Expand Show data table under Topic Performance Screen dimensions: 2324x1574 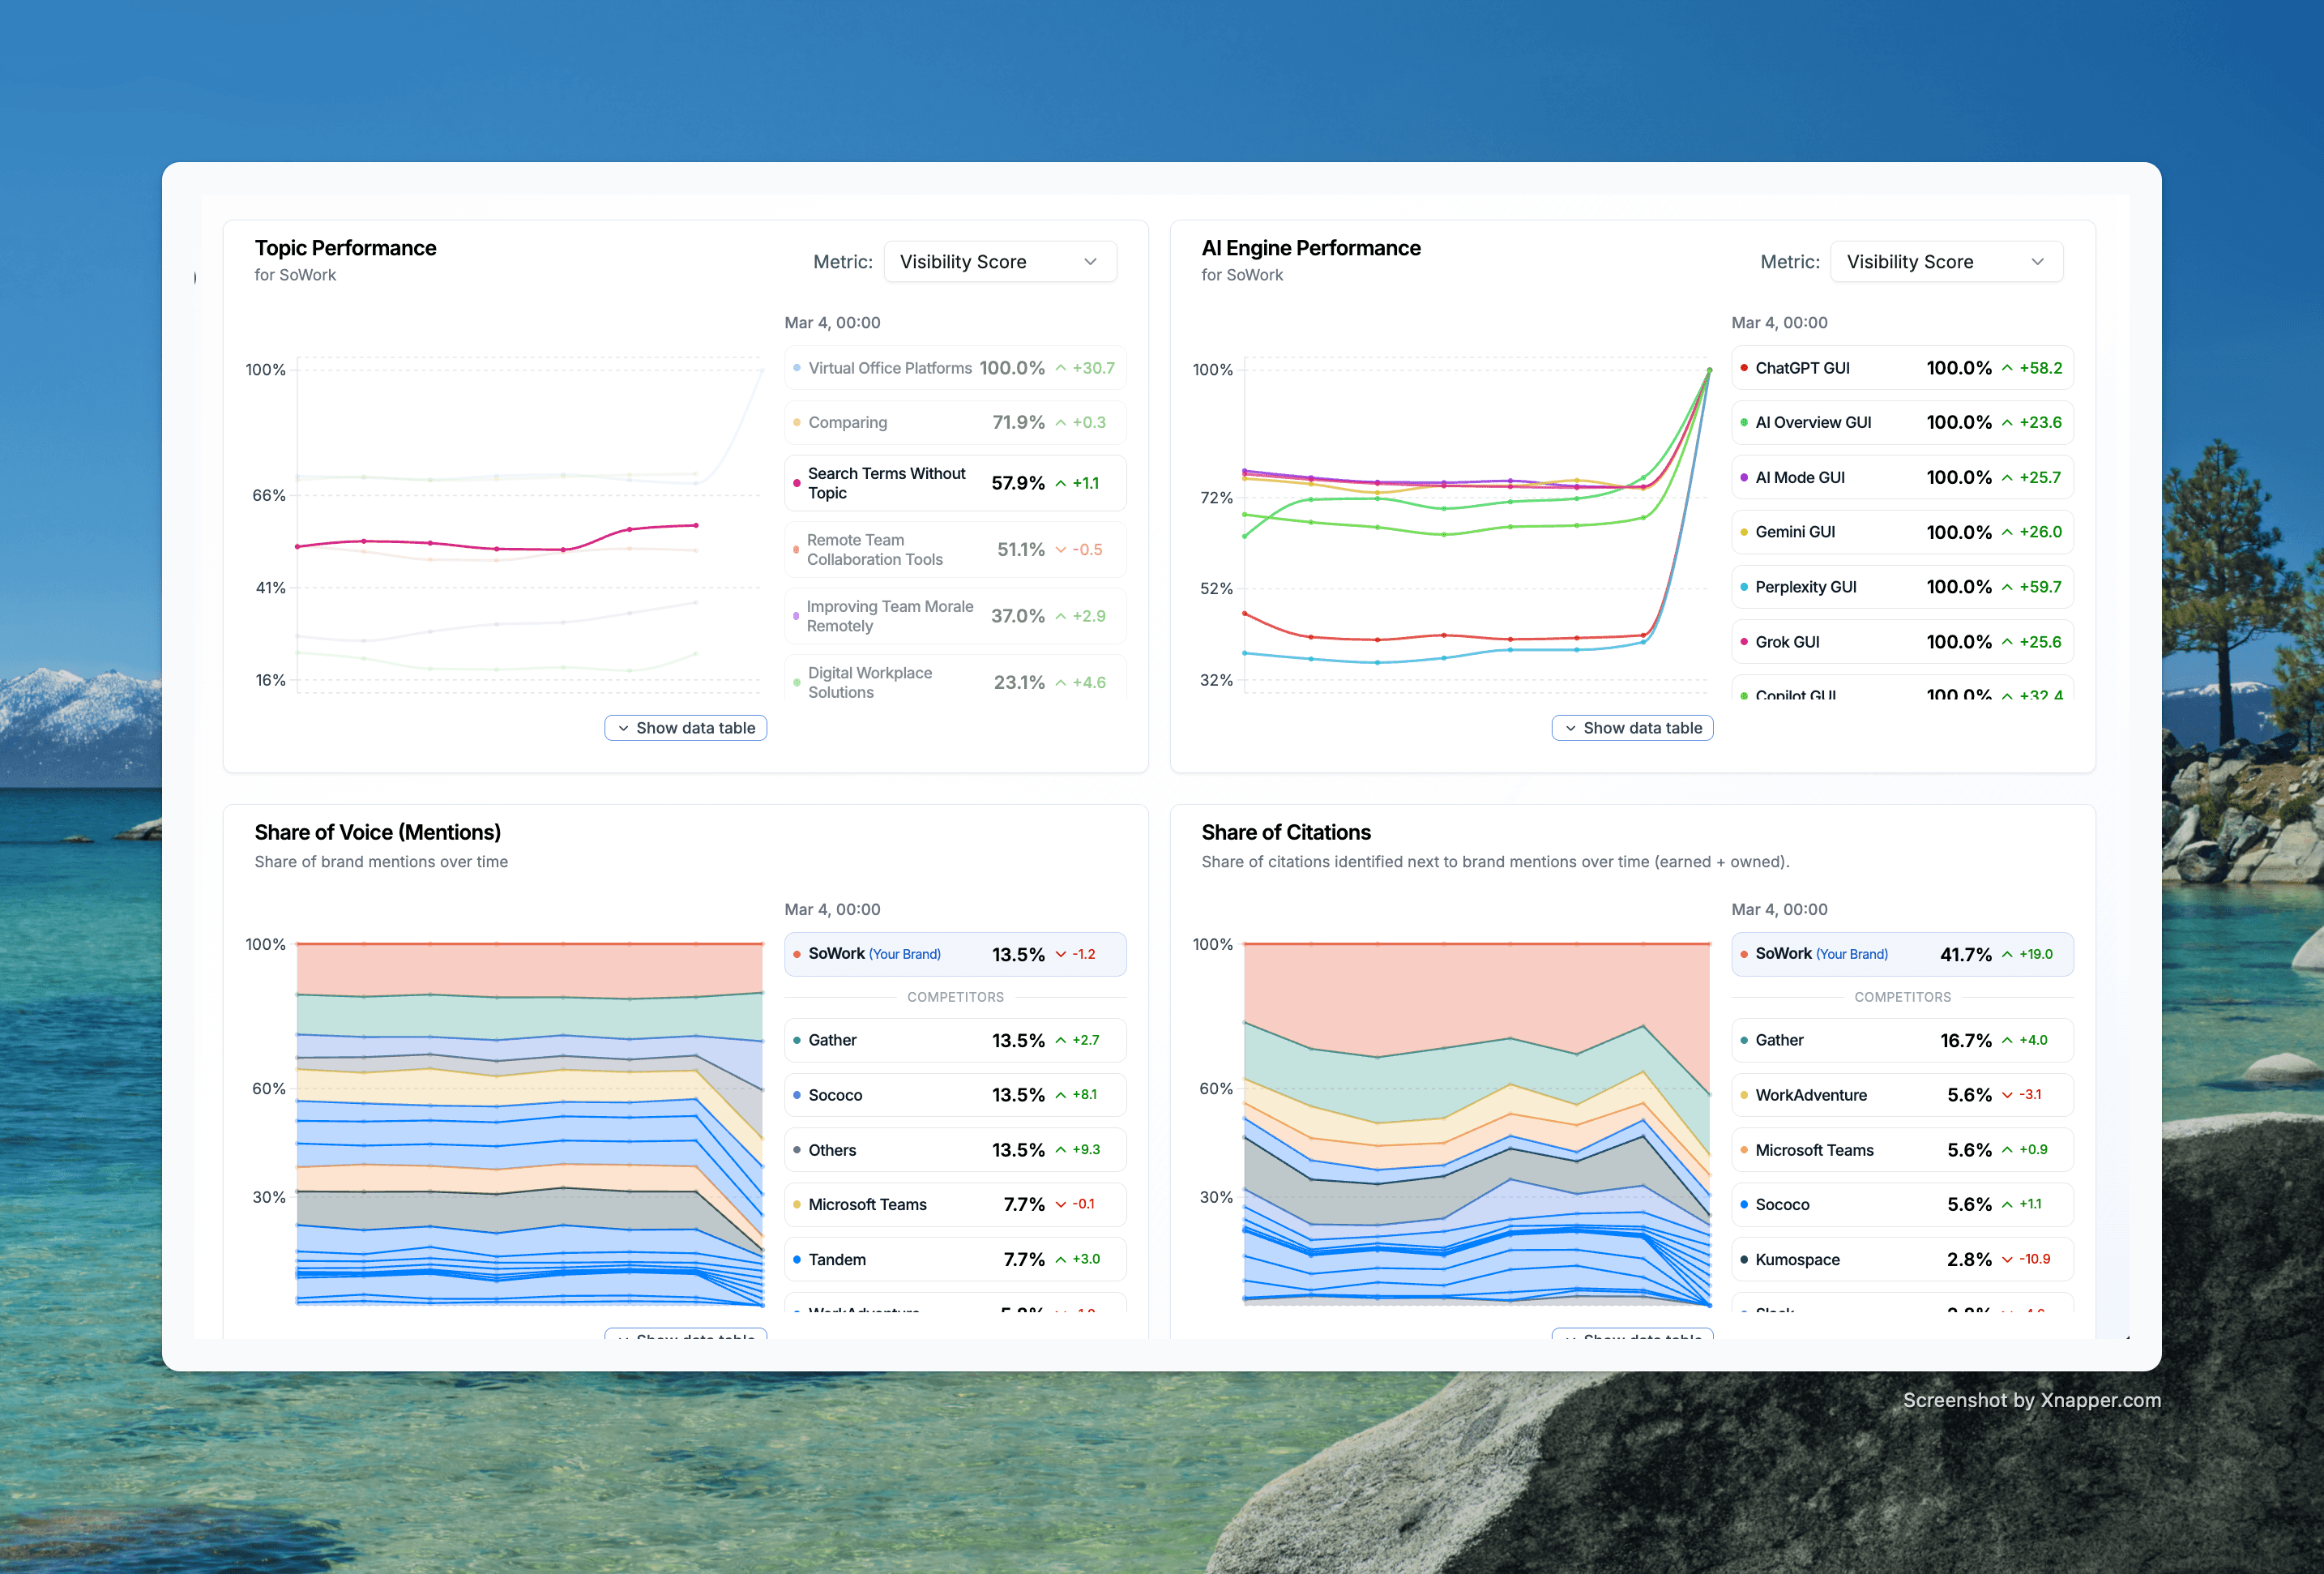685,728
